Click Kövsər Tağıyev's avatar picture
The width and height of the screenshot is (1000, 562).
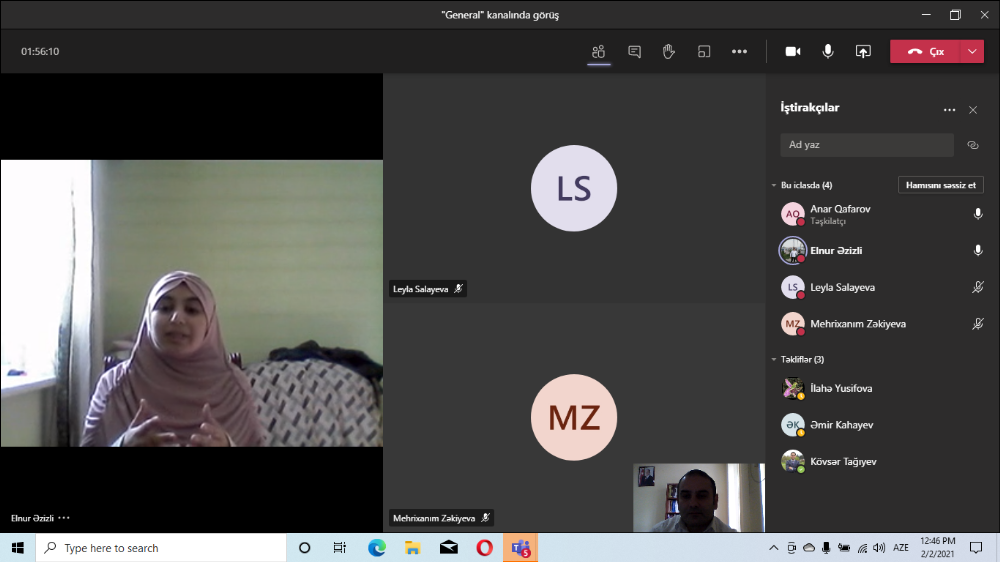pyautogui.click(x=793, y=461)
